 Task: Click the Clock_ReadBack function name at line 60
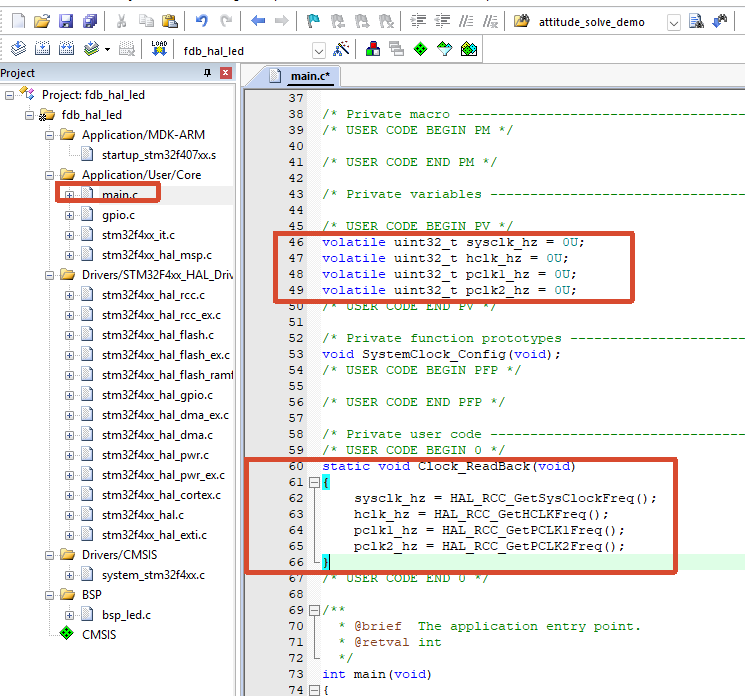(474, 467)
